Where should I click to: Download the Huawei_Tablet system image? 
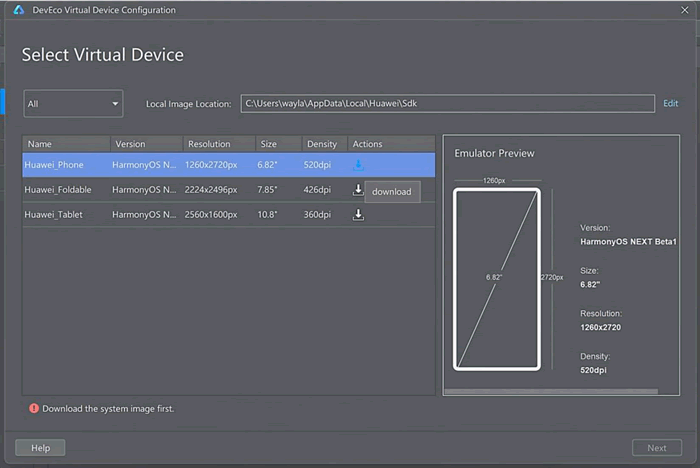(358, 215)
